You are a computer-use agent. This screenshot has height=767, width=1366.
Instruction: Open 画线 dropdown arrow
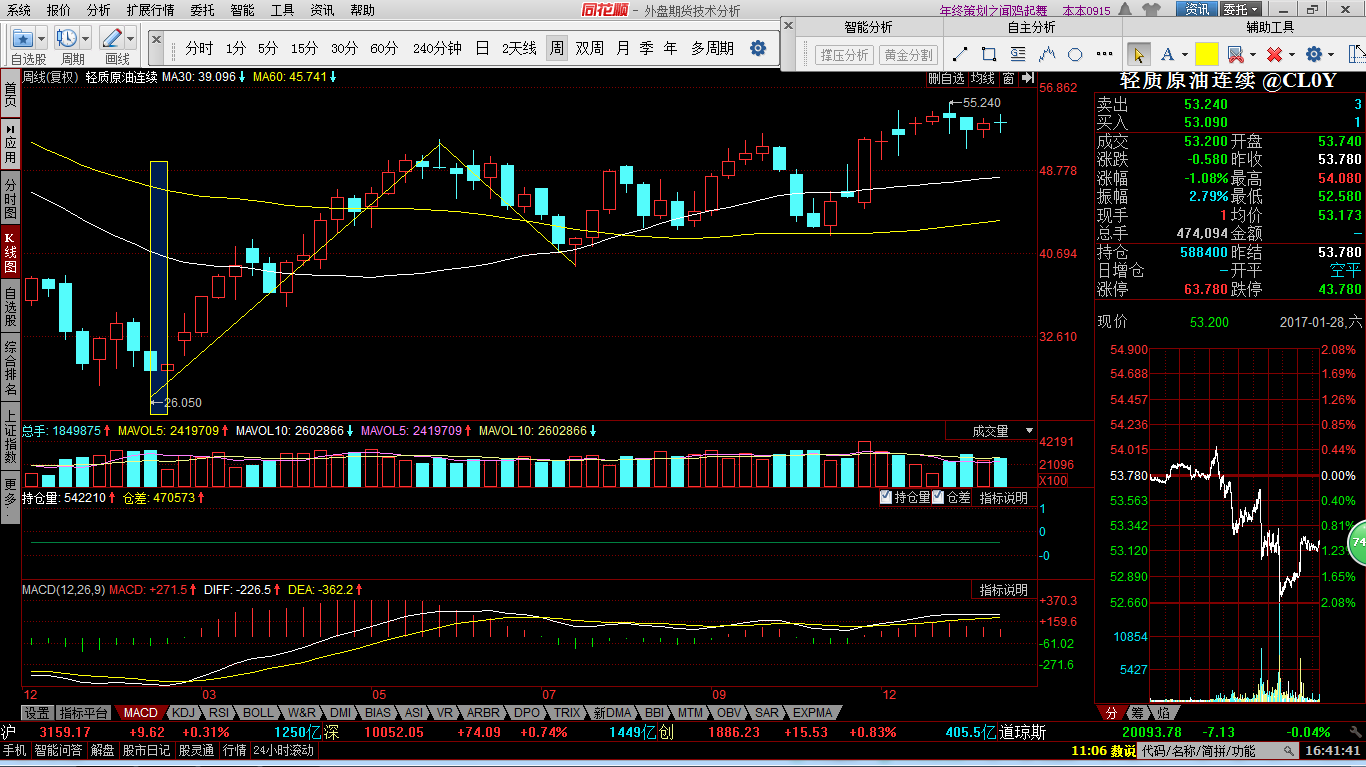click(x=131, y=39)
